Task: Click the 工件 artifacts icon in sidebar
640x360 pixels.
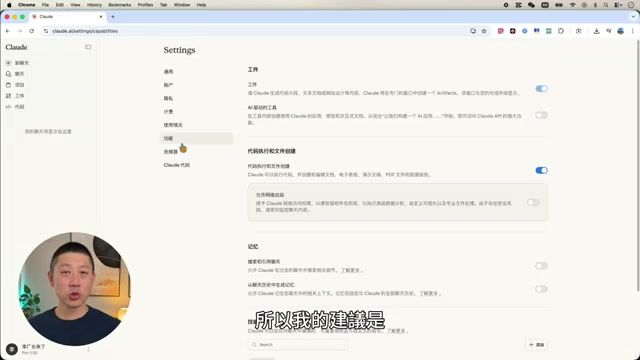Action: click(x=9, y=96)
